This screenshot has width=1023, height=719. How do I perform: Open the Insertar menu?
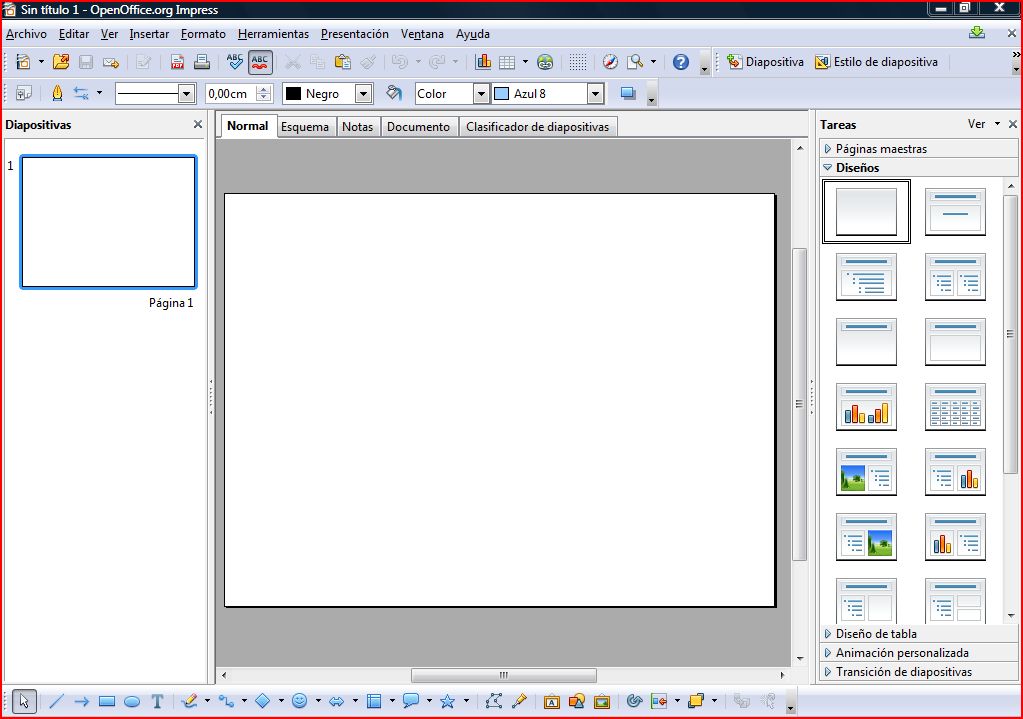click(x=149, y=34)
